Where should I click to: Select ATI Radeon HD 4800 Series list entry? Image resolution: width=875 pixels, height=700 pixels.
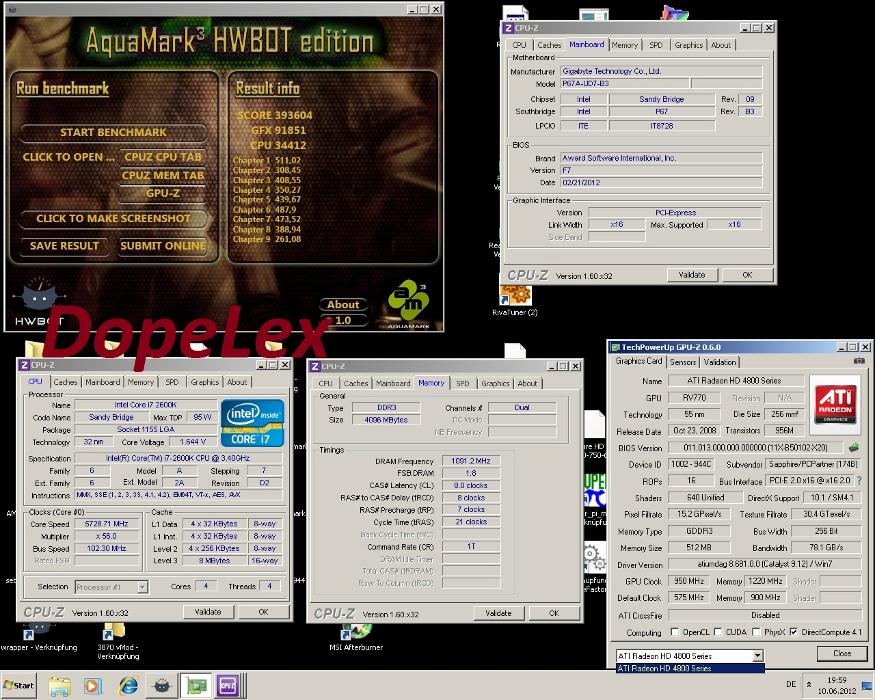(x=690, y=668)
